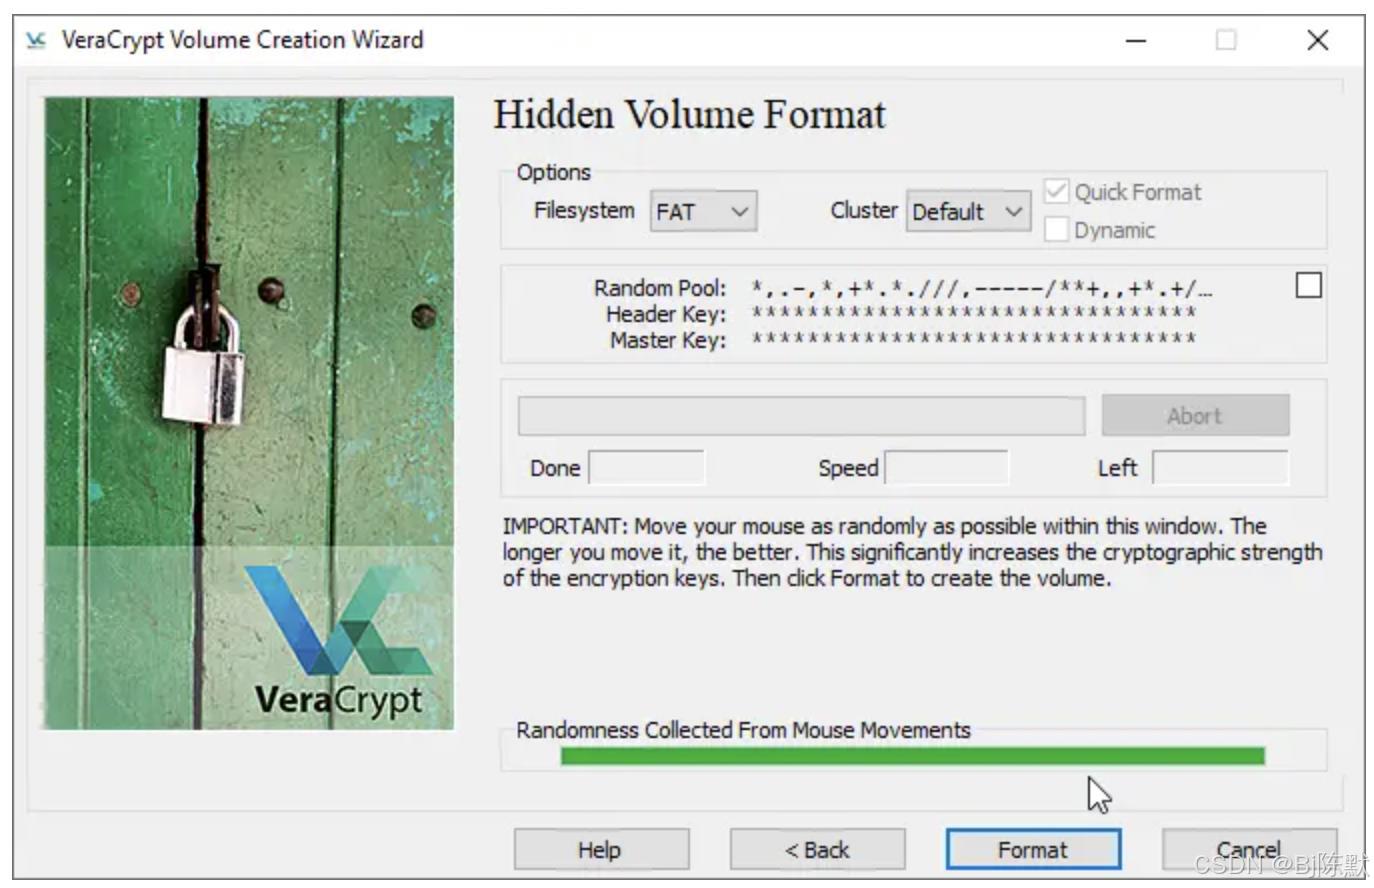The image size is (1374, 888).
Task: Click the green randomness collected bar
Action: [912, 756]
